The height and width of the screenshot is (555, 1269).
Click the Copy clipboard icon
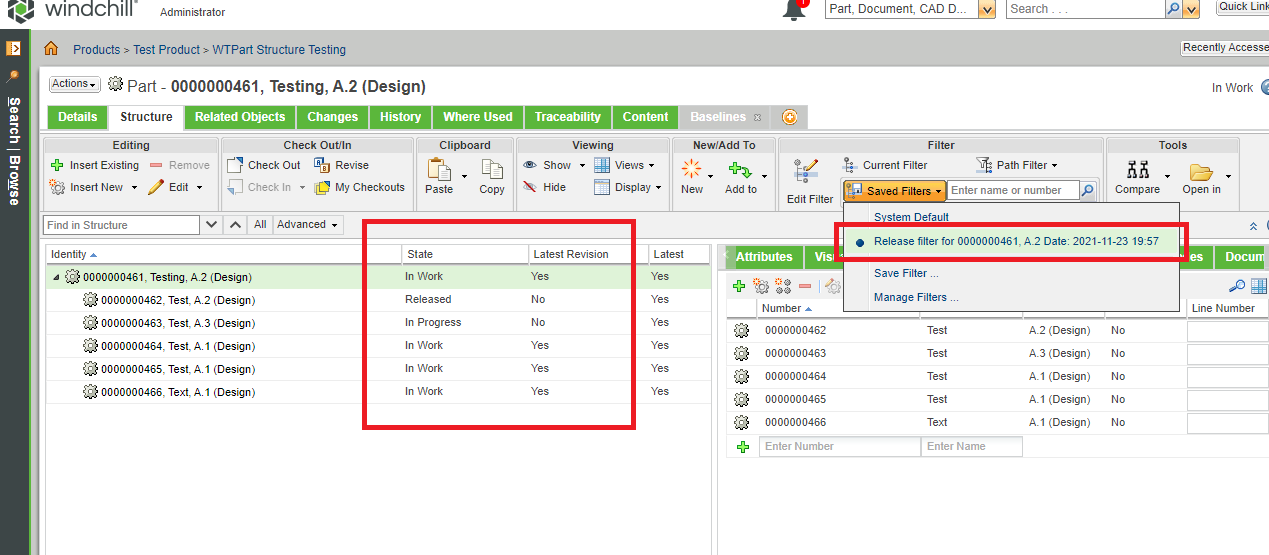[492, 171]
